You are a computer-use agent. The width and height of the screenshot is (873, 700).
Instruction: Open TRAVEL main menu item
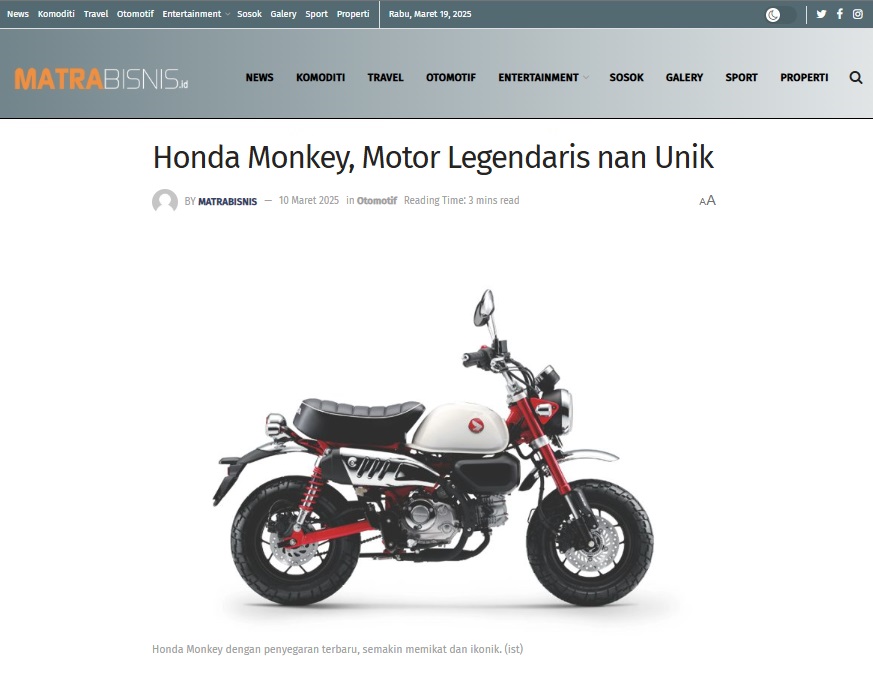pyautogui.click(x=385, y=77)
